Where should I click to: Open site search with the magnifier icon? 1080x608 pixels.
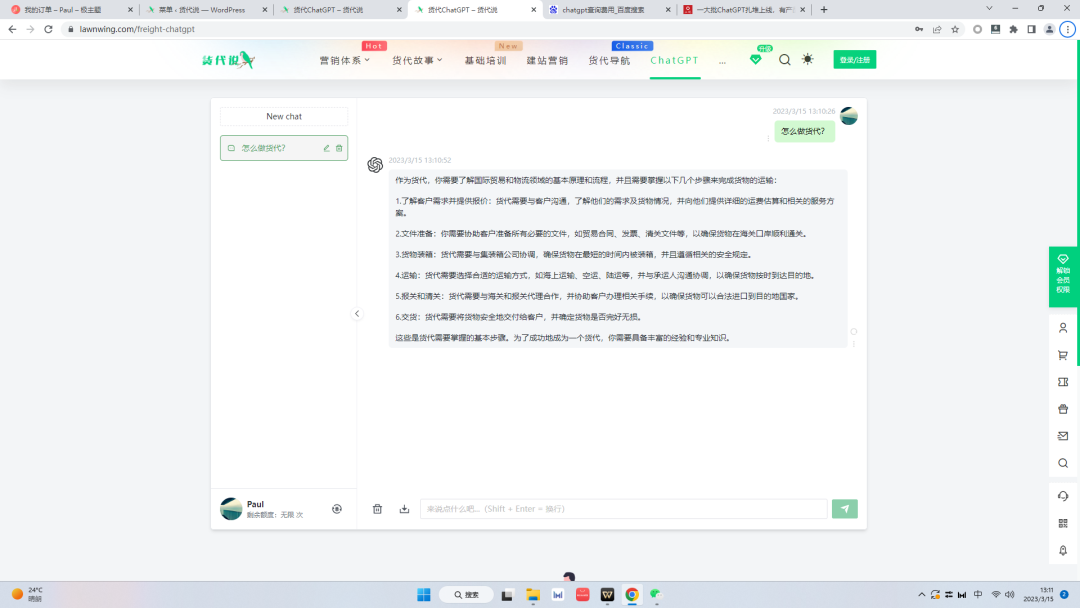tap(784, 59)
